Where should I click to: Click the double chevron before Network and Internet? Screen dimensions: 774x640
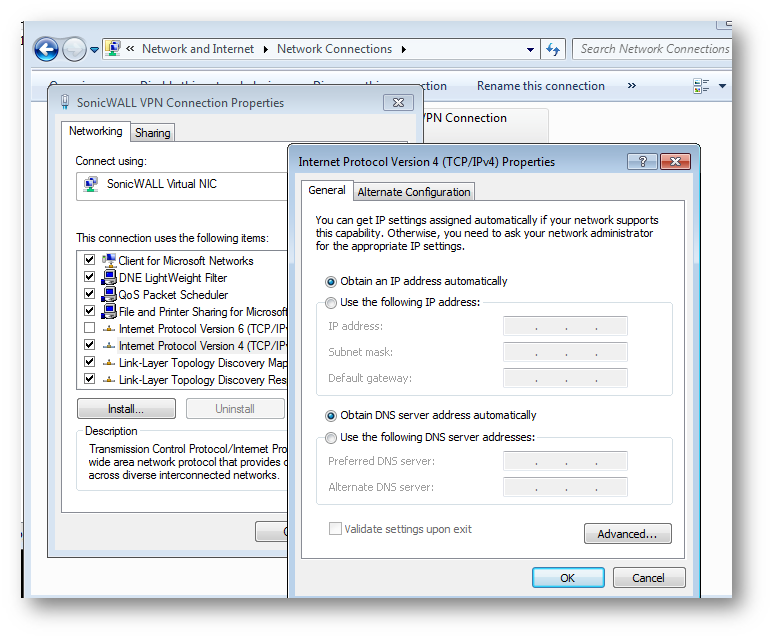click(130, 49)
